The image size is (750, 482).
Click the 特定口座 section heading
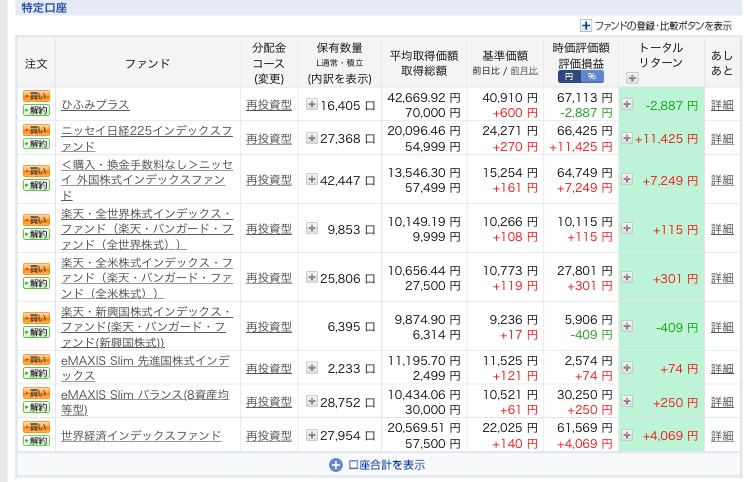pos(44,8)
